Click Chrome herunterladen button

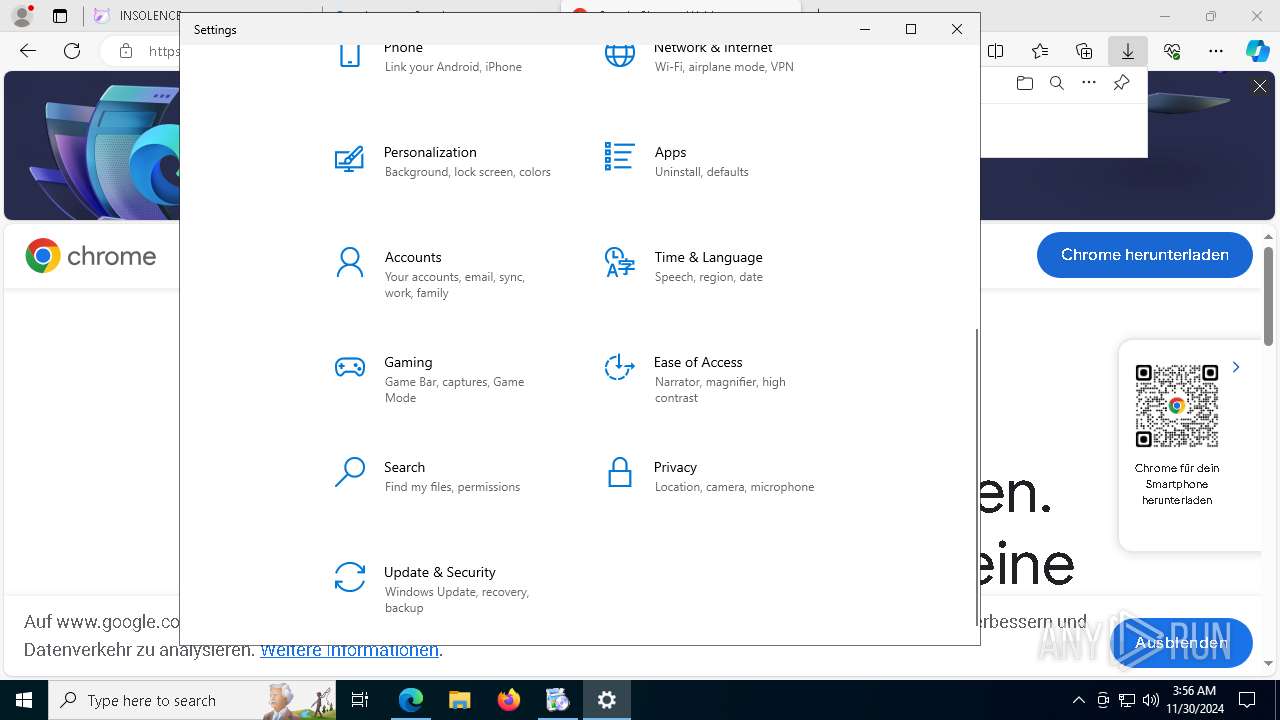[x=1144, y=255]
